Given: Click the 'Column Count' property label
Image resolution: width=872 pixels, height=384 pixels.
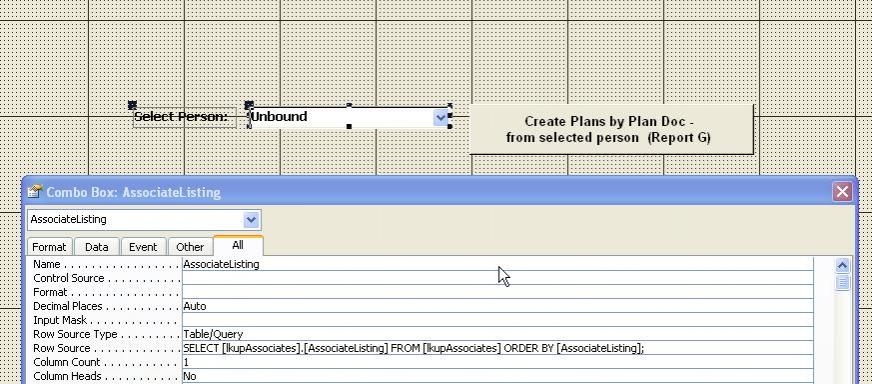Looking at the screenshot, I should pyautogui.click(x=67, y=362).
